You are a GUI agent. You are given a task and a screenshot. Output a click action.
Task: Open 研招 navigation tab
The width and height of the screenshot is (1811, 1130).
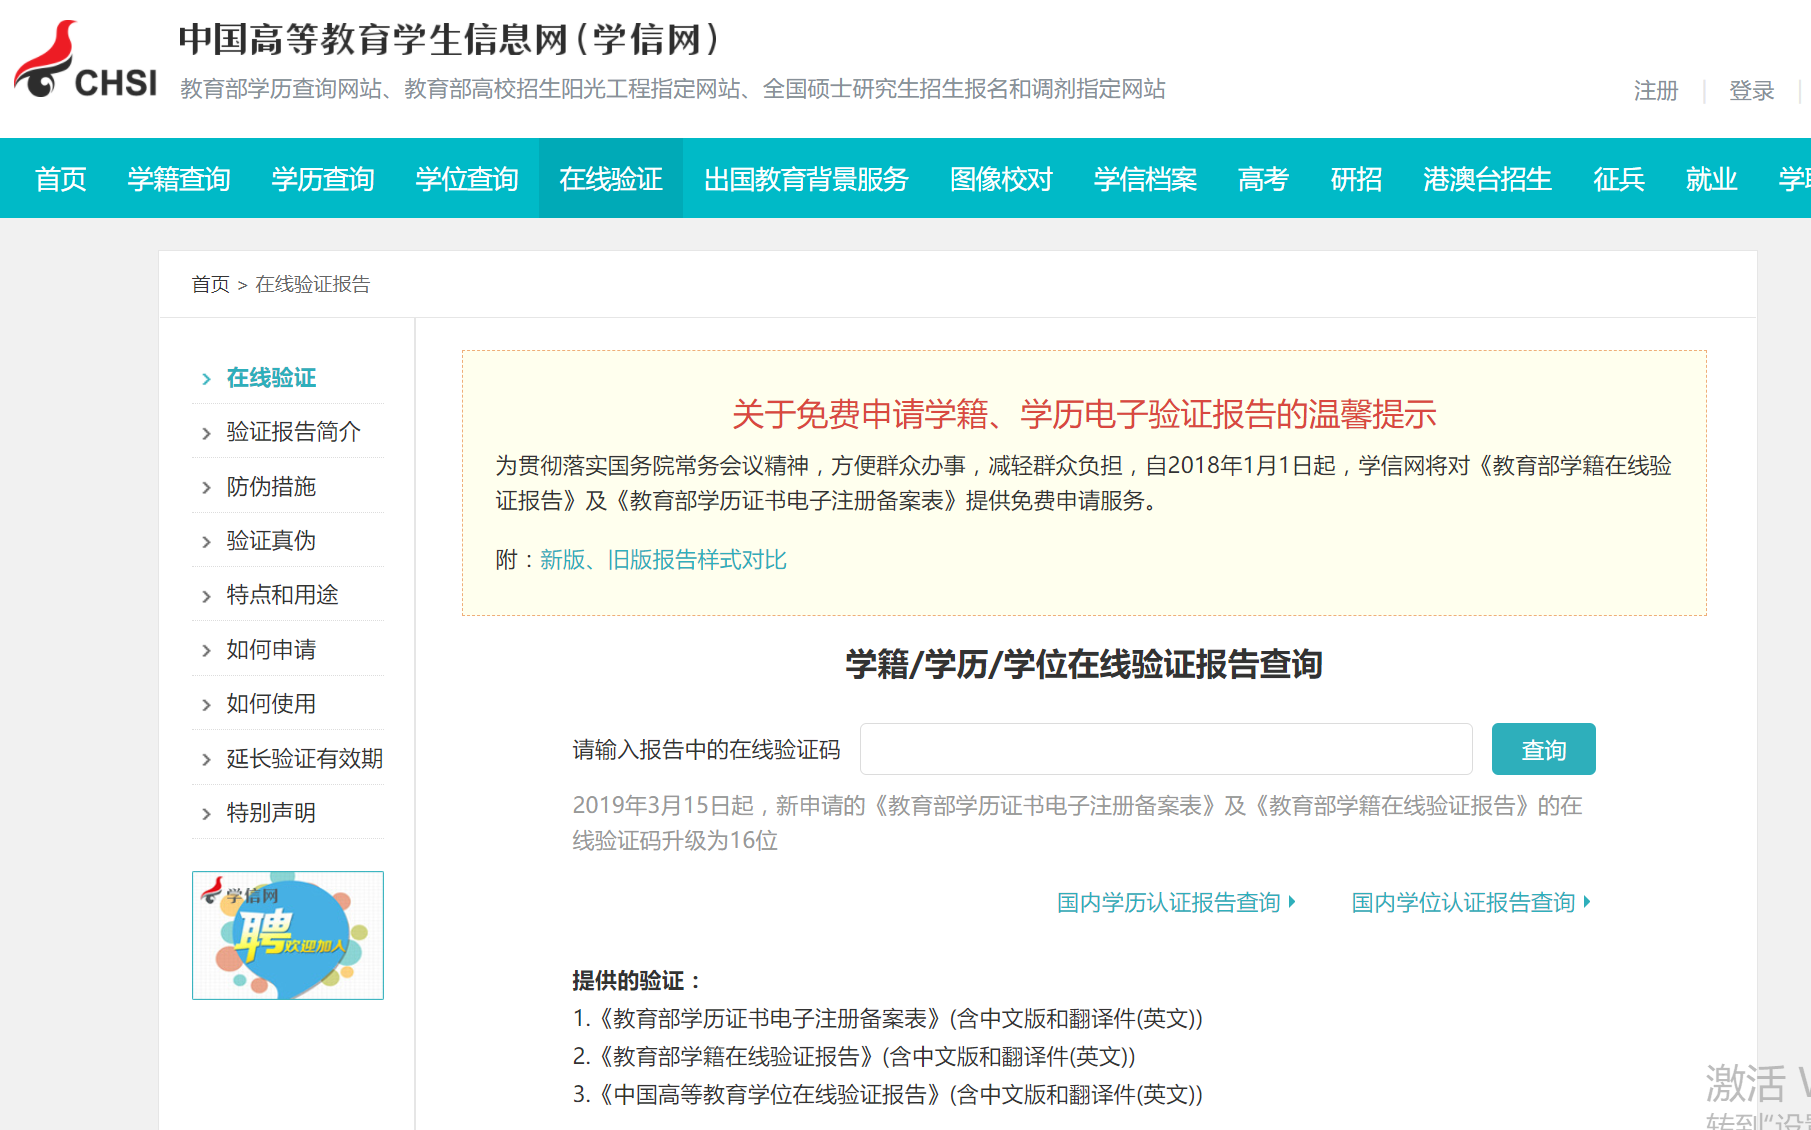(1356, 179)
